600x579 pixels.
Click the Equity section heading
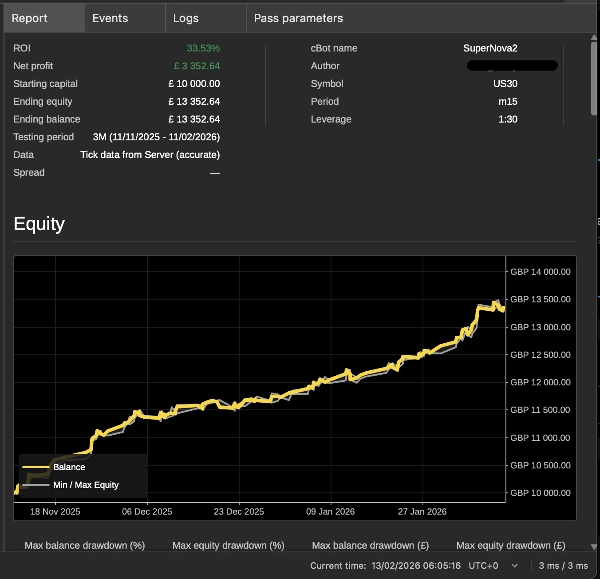pos(39,224)
